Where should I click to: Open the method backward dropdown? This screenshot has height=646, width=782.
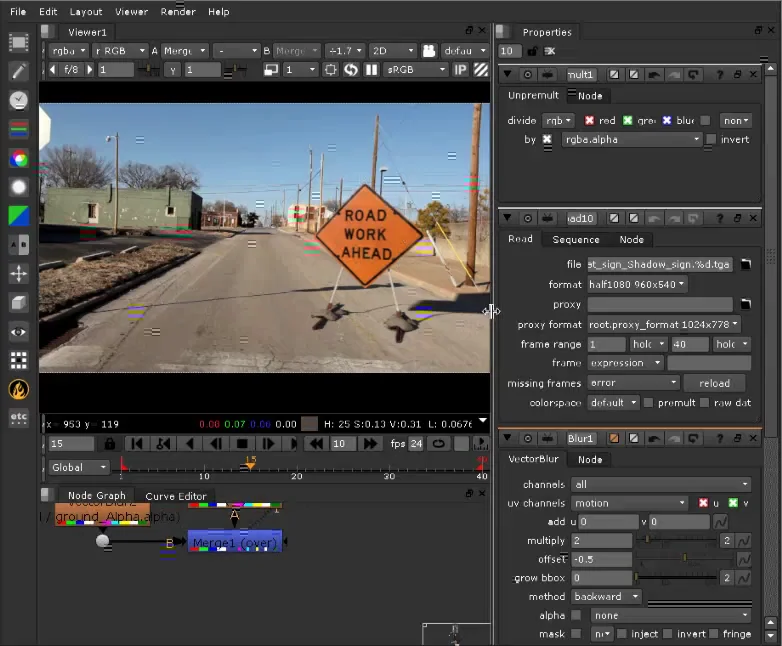pos(606,596)
